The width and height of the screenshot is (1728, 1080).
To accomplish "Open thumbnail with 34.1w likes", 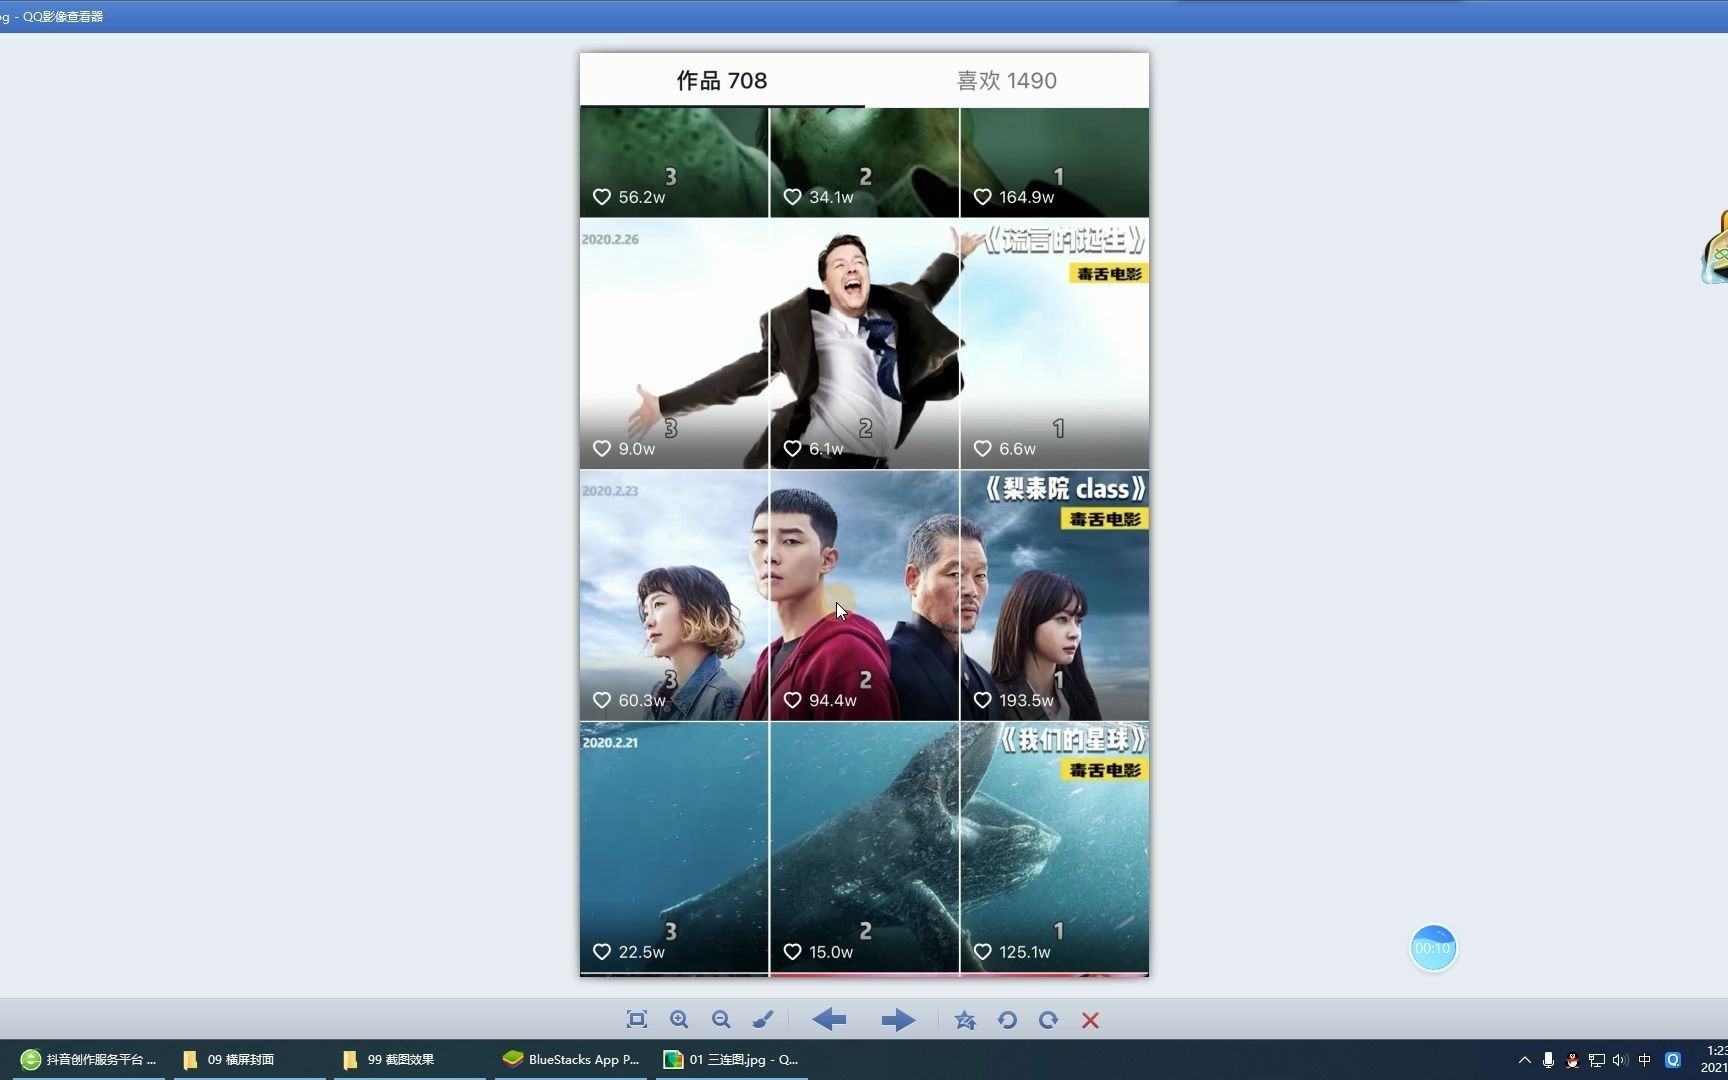I will 864,162.
